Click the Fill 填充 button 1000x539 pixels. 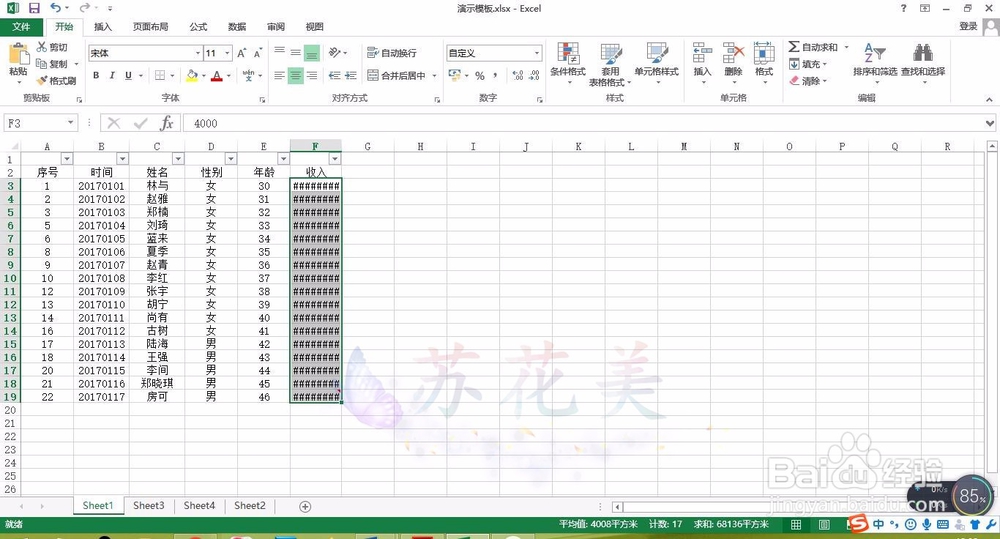point(808,64)
